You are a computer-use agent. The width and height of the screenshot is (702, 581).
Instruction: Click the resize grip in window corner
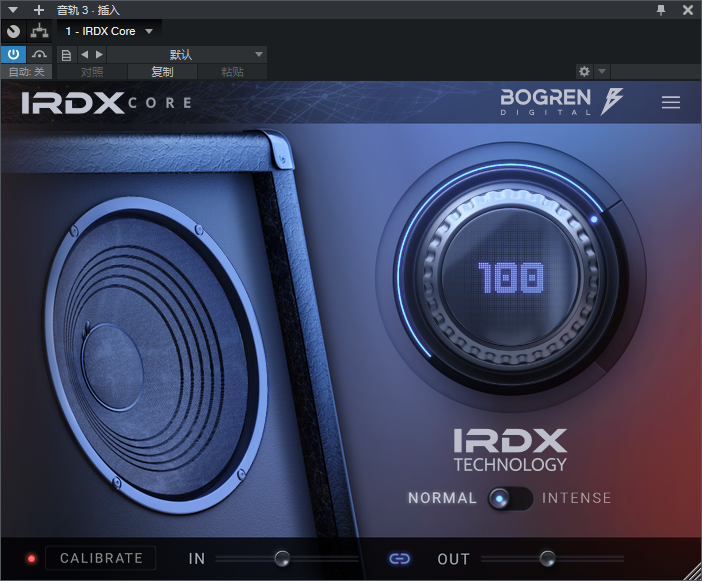point(692,572)
